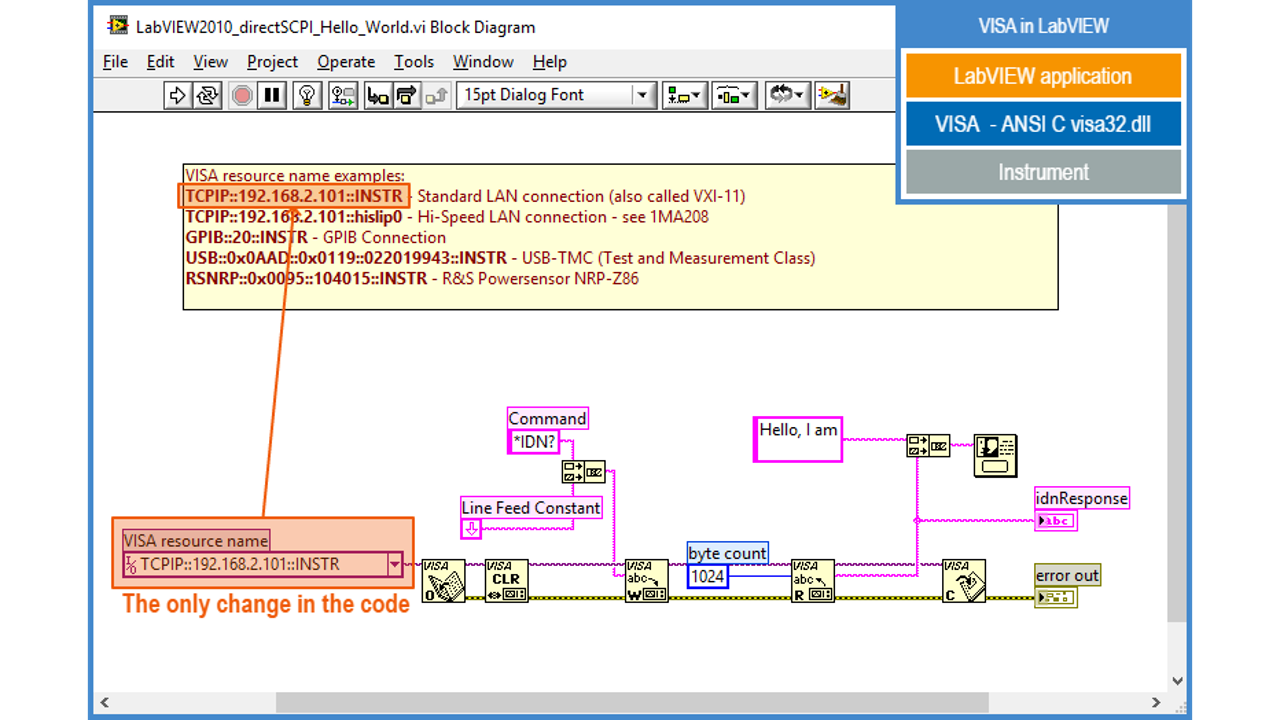Click the Pause button in toolbar
This screenshot has width=1280, height=720.
(x=272, y=95)
